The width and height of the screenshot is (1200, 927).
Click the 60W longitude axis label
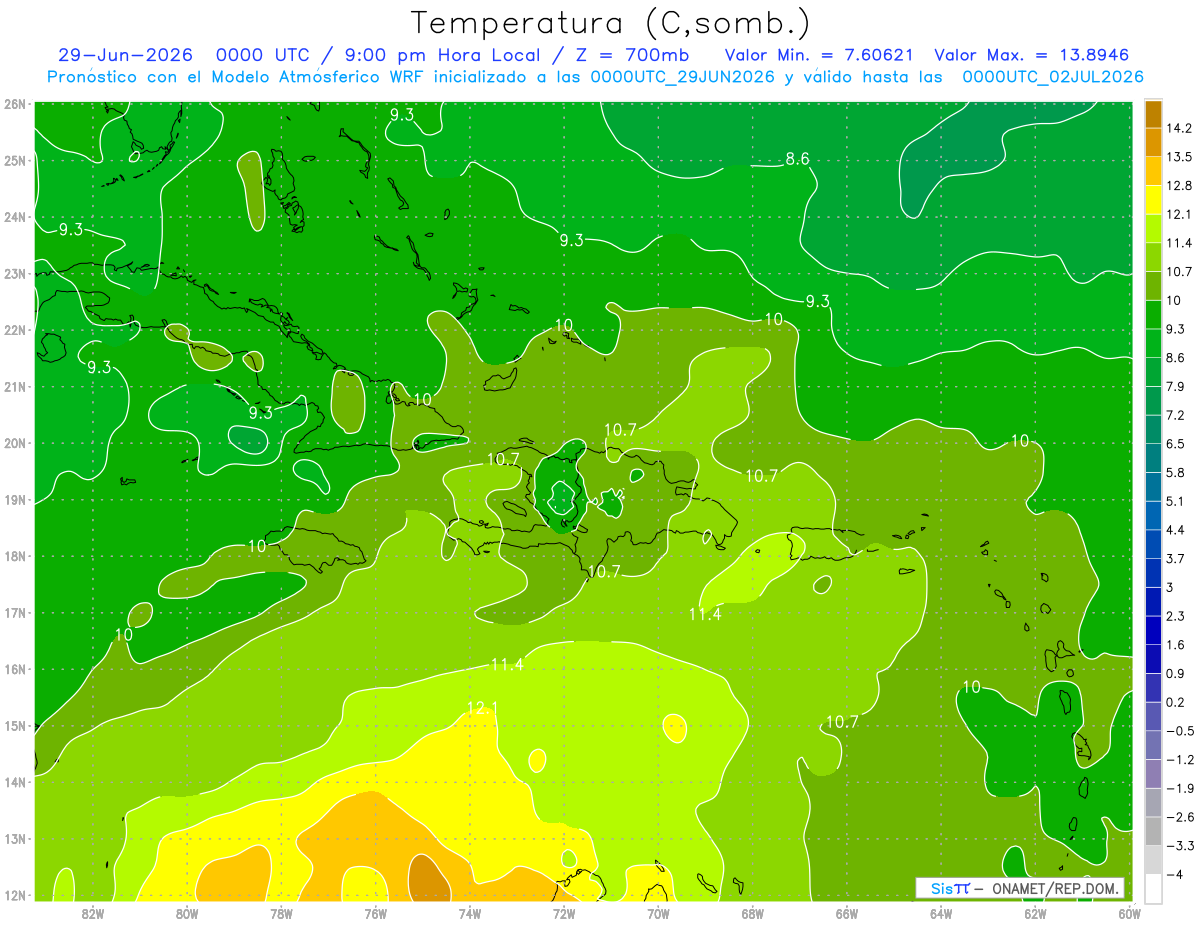(1129, 913)
